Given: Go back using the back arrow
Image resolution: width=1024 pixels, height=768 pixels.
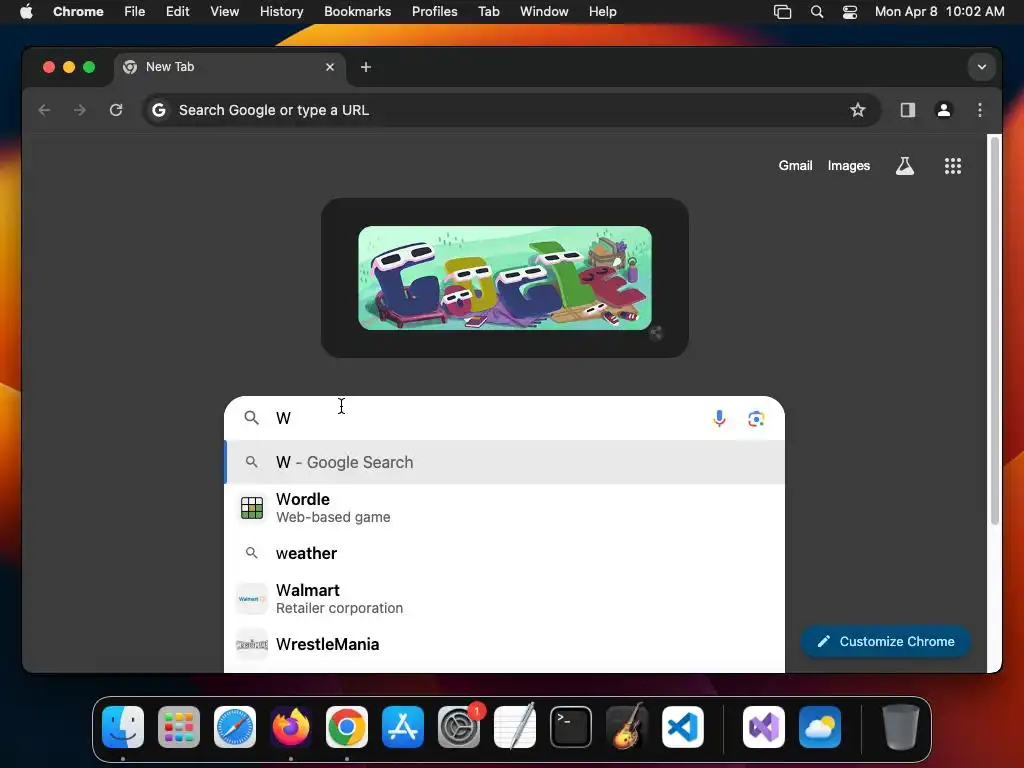Looking at the screenshot, I should click(44, 110).
